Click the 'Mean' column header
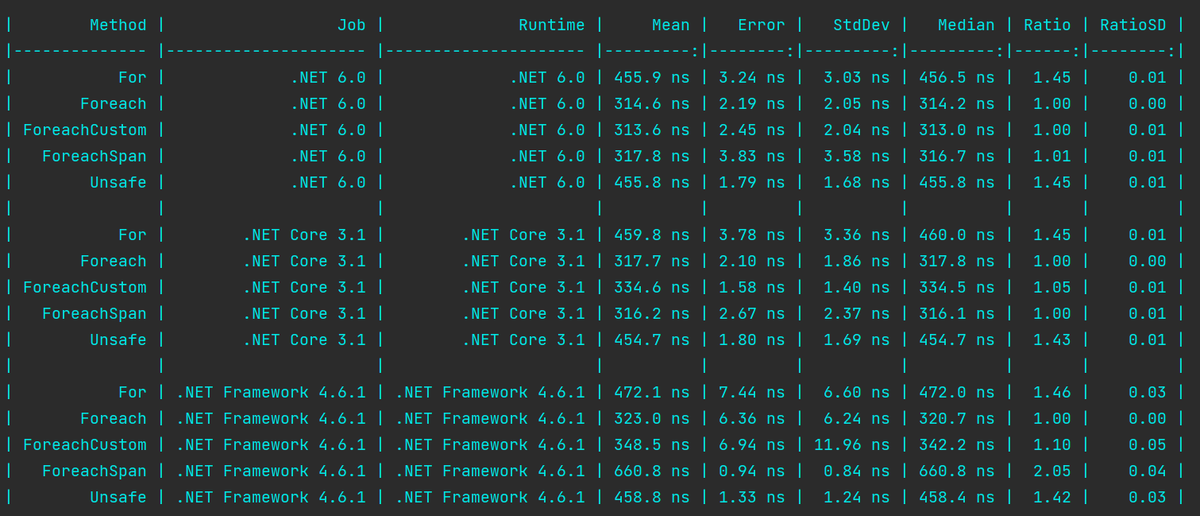1200x516 pixels. click(670, 25)
